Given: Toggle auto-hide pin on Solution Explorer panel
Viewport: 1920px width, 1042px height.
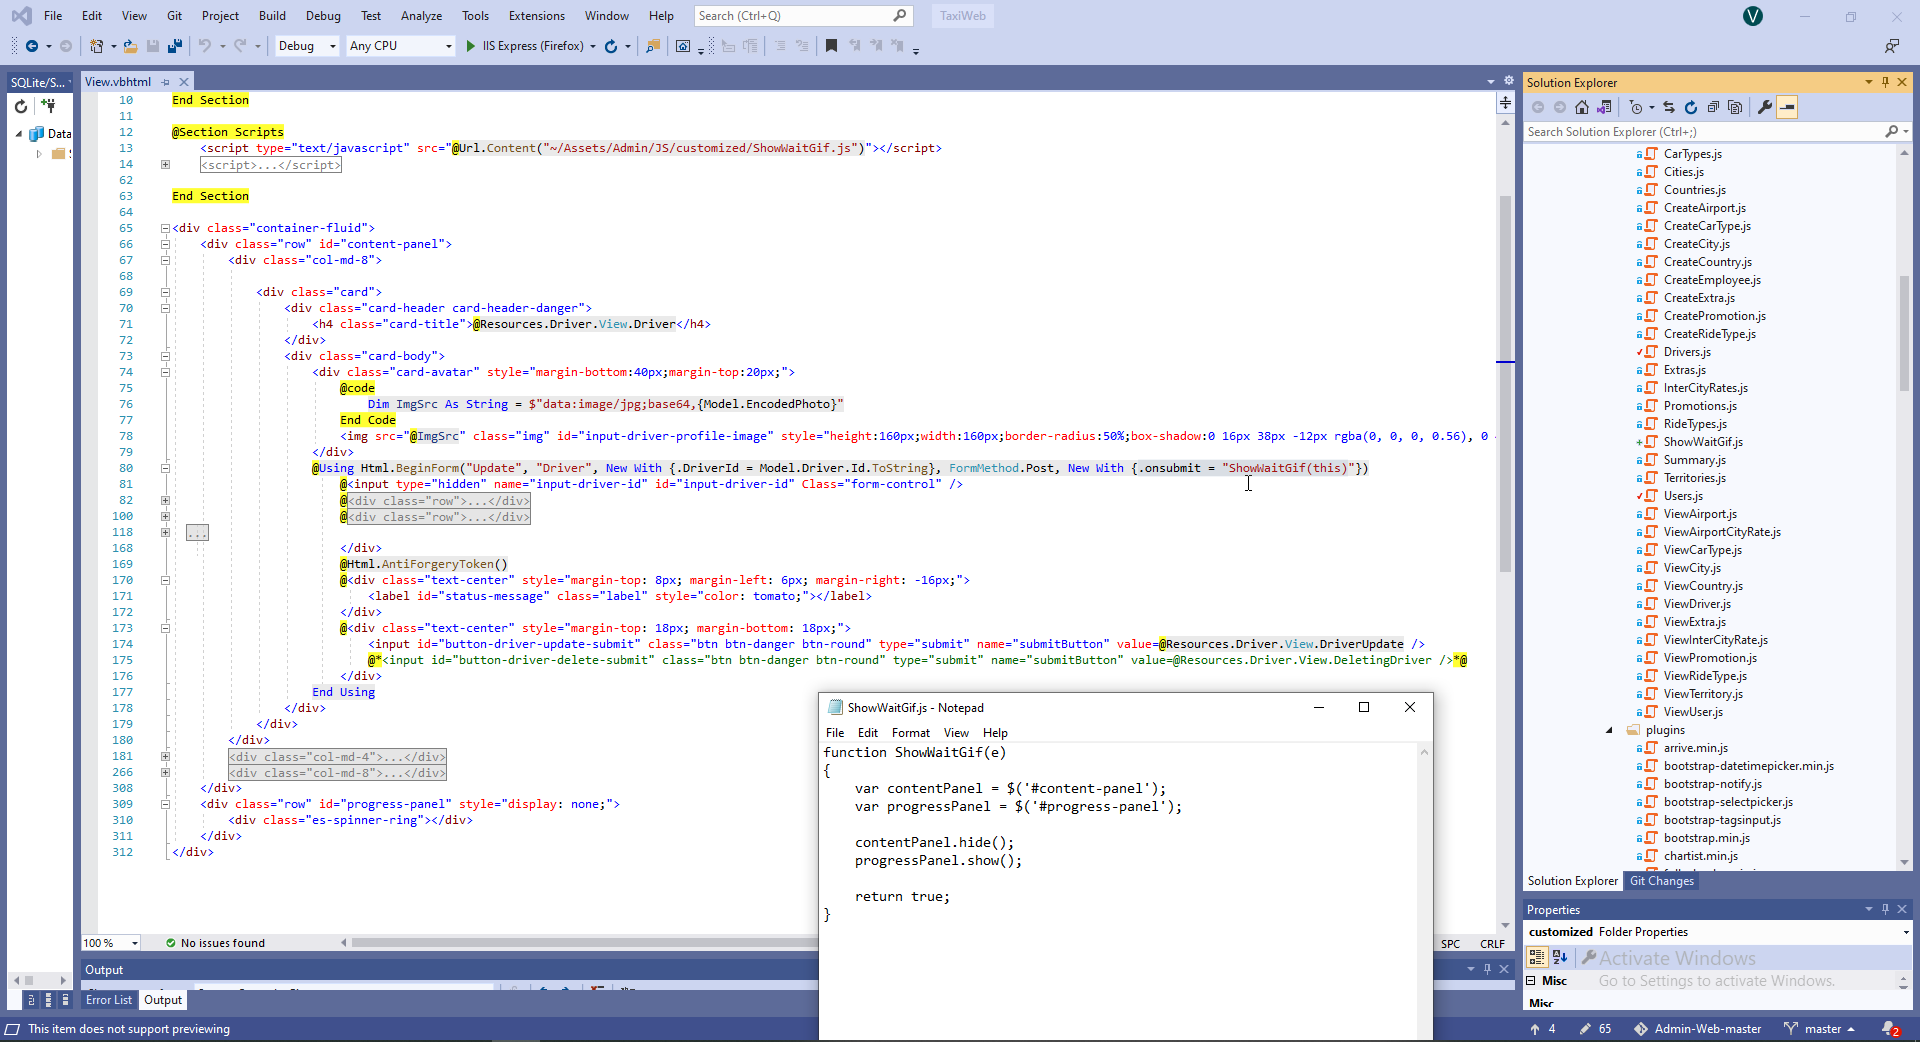Looking at the screenshot, I should tap(1885, 82).
